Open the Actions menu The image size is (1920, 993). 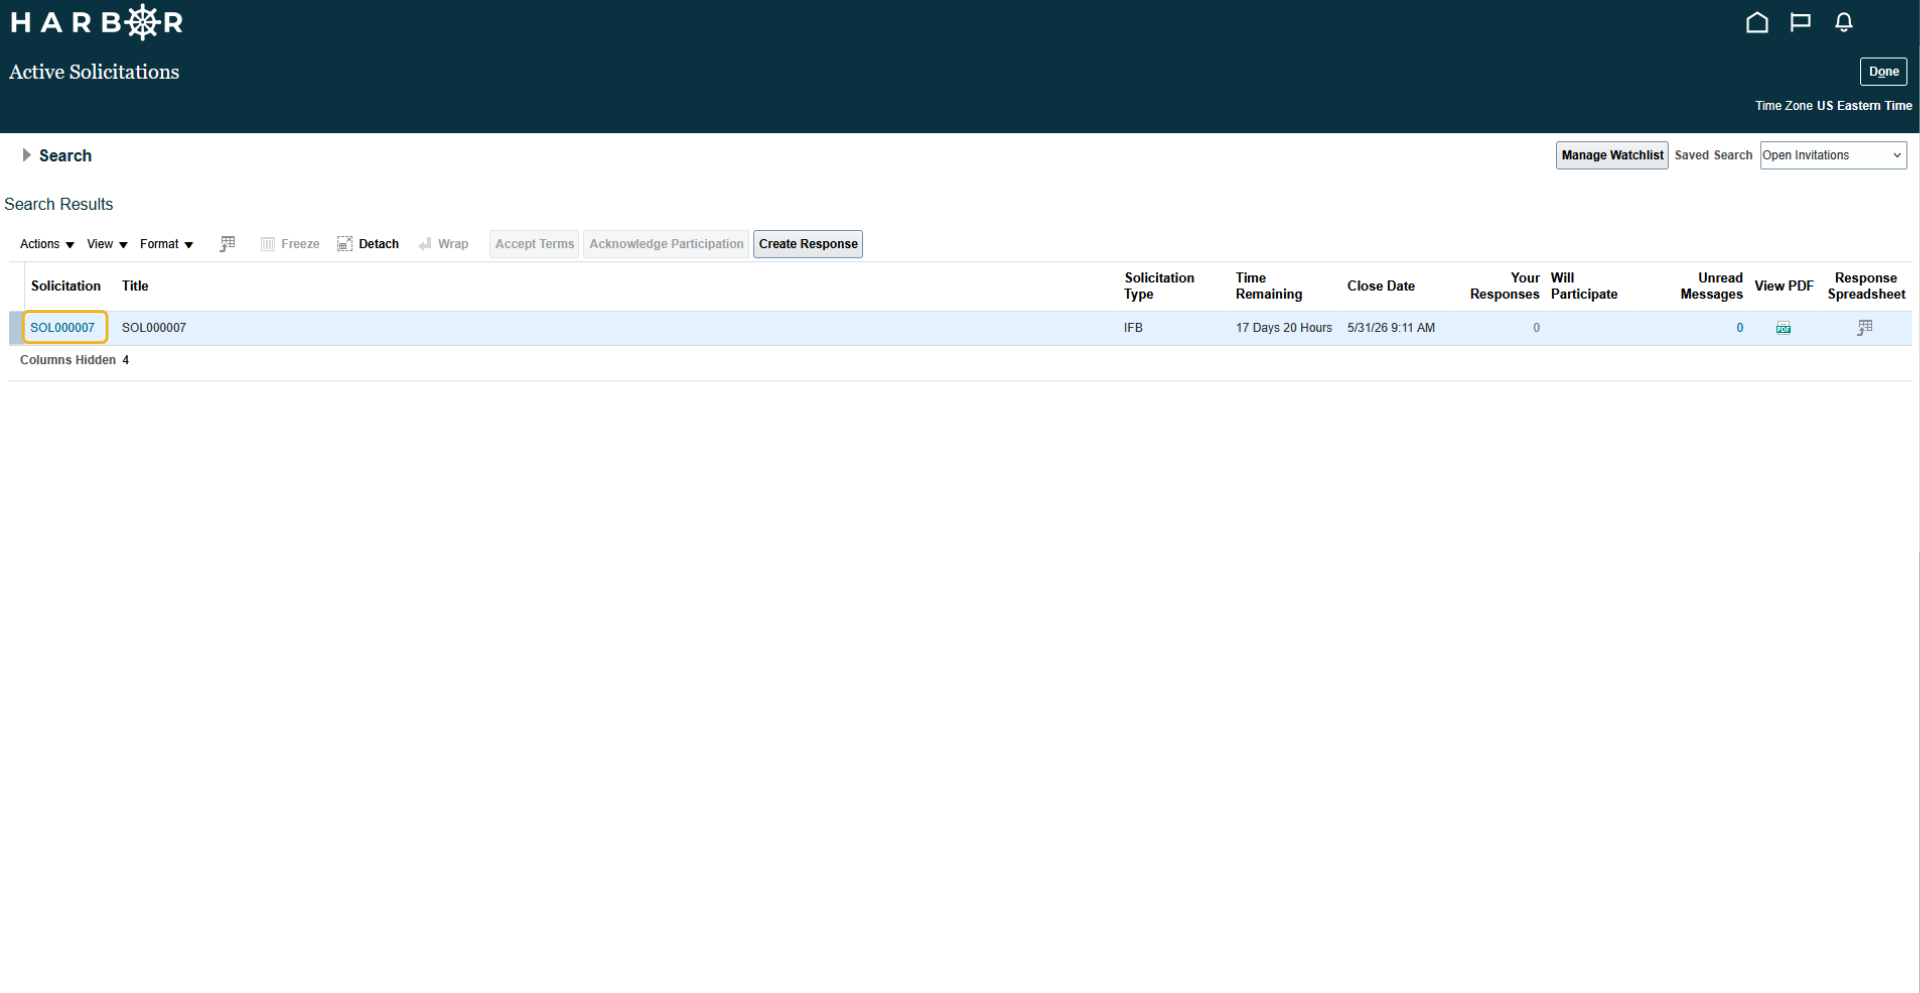pos(47,244)
